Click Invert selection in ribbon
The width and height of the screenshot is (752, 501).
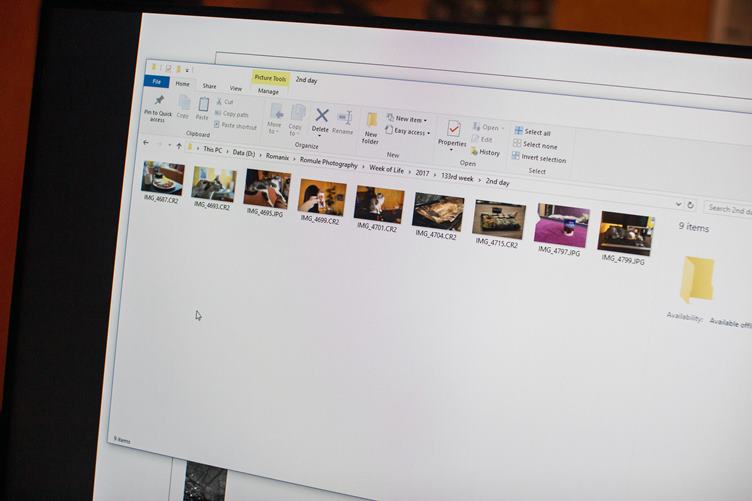point(540,158)
